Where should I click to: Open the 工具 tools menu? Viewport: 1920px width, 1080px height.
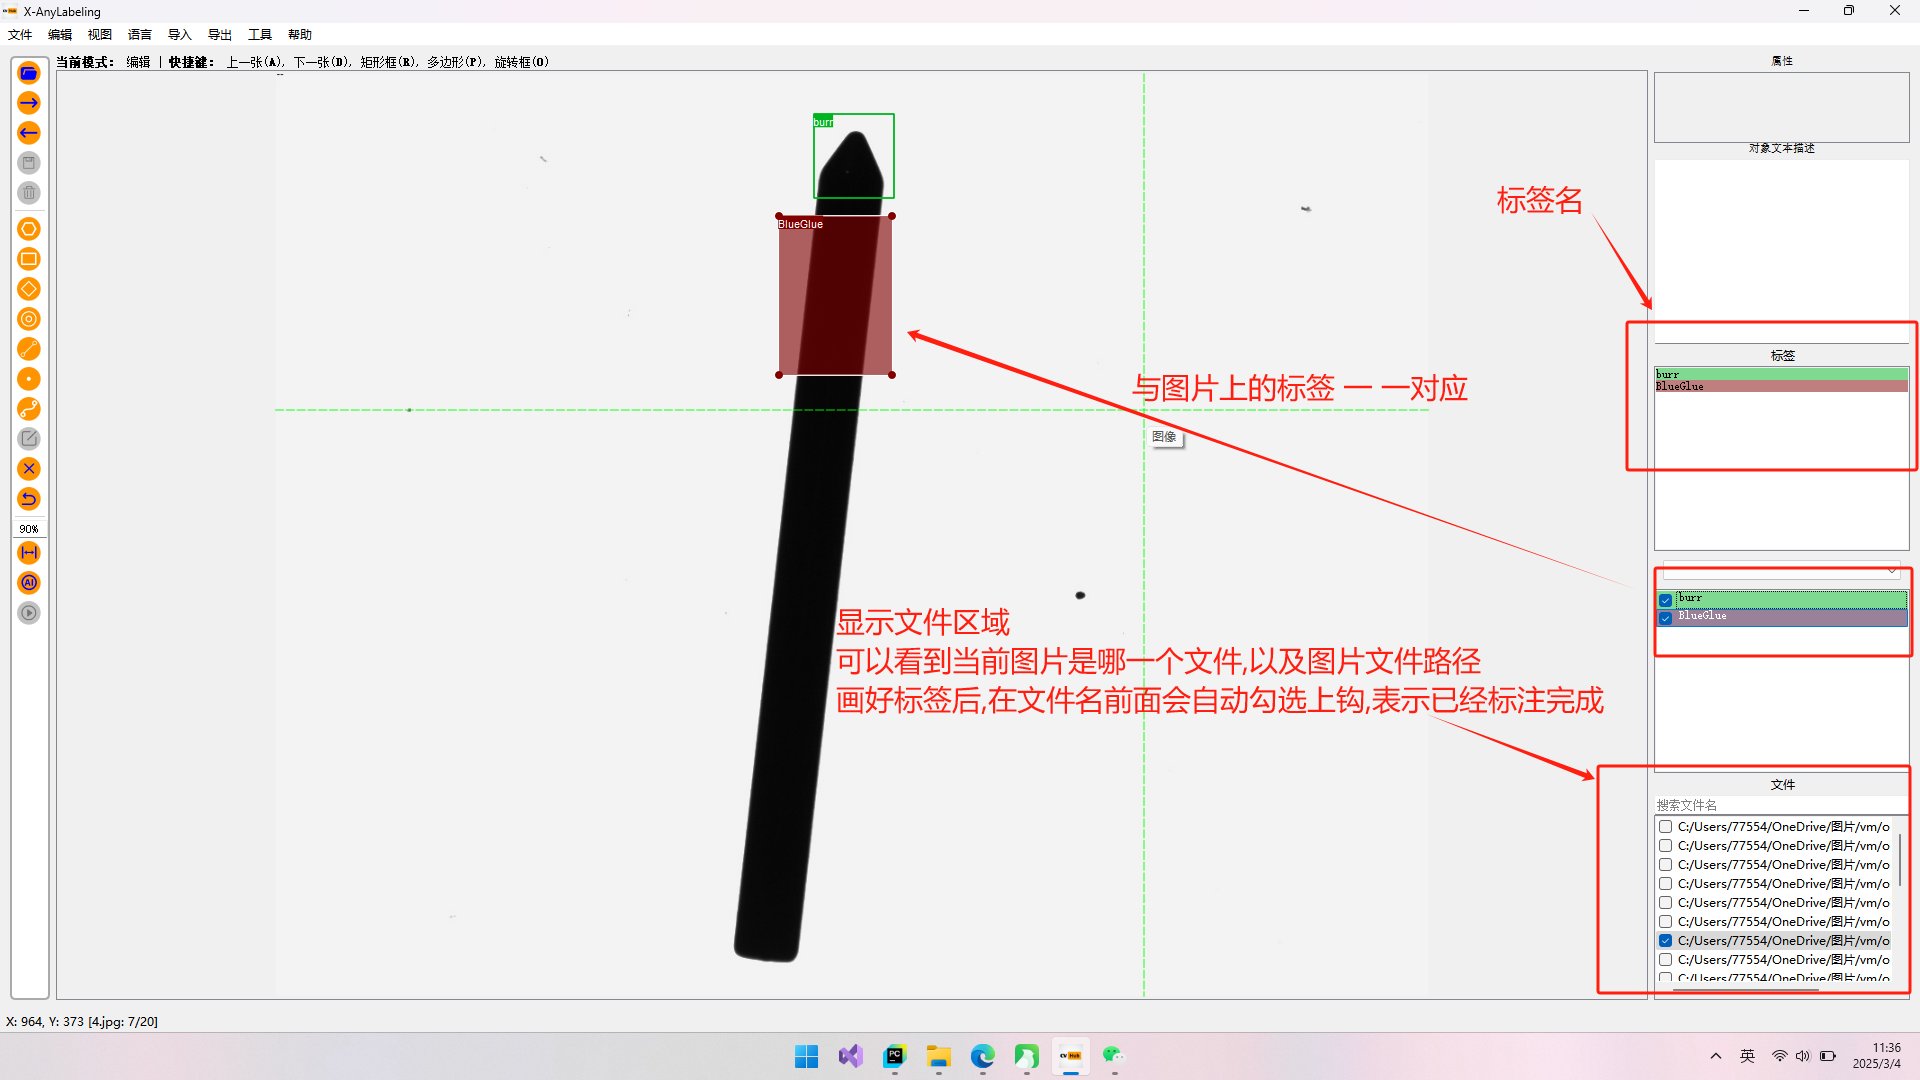pos(259,35)
